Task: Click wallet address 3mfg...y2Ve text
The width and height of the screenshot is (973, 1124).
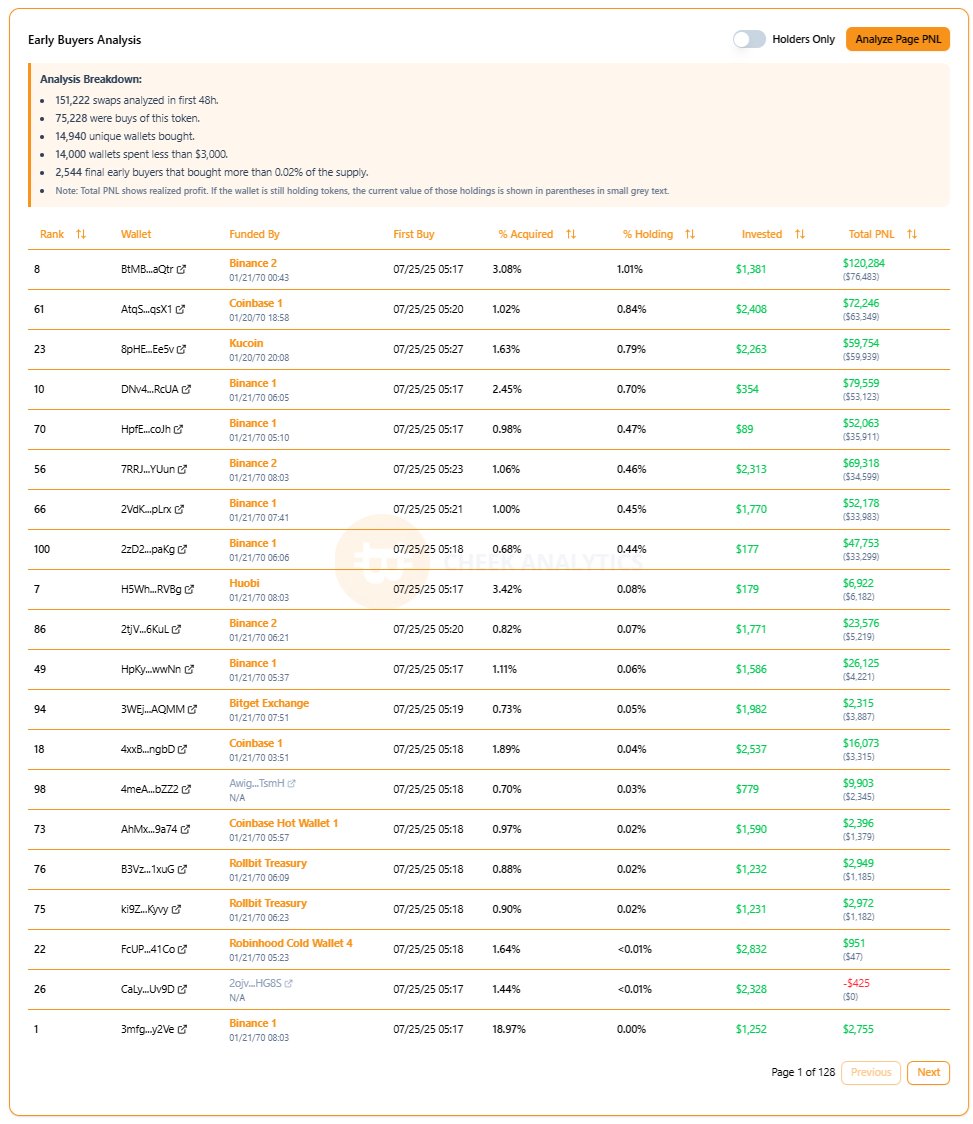Action: [147, 1029]
